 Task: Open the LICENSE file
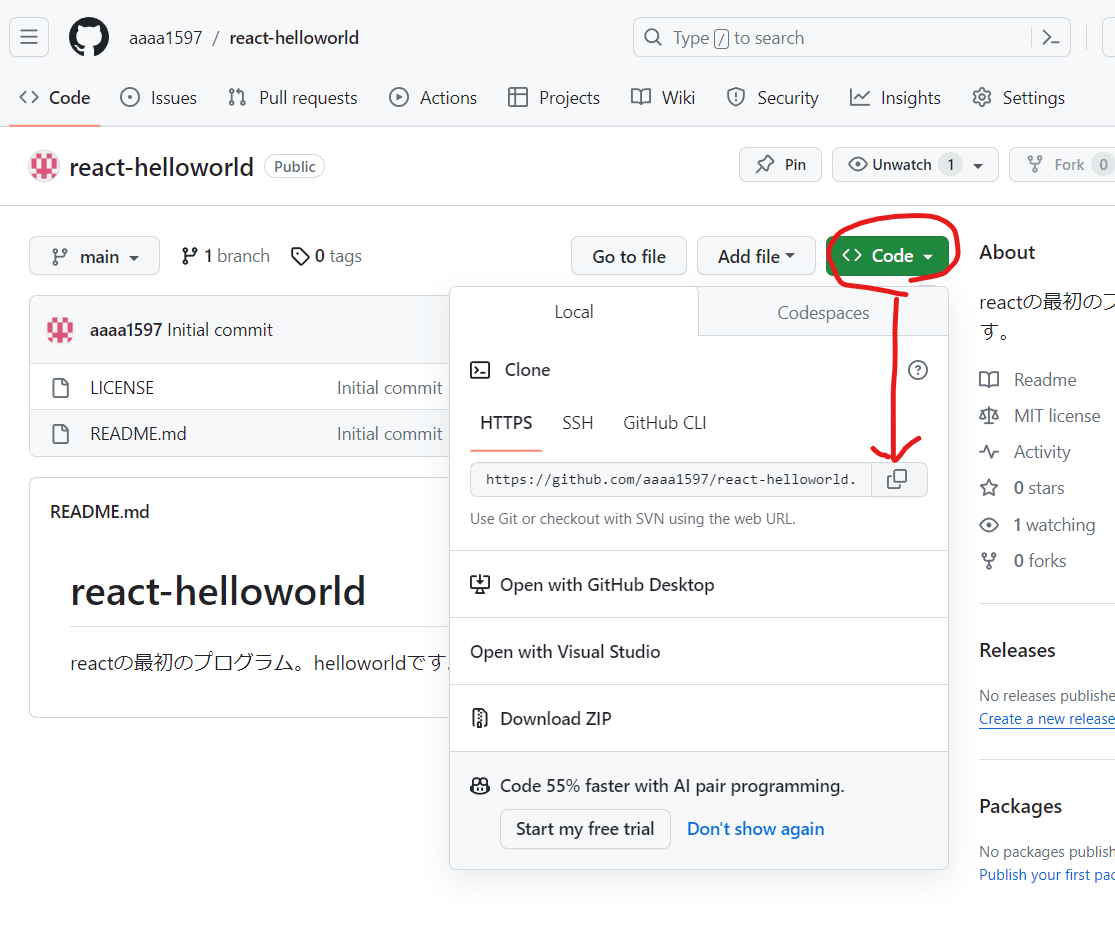pos(122,388)
